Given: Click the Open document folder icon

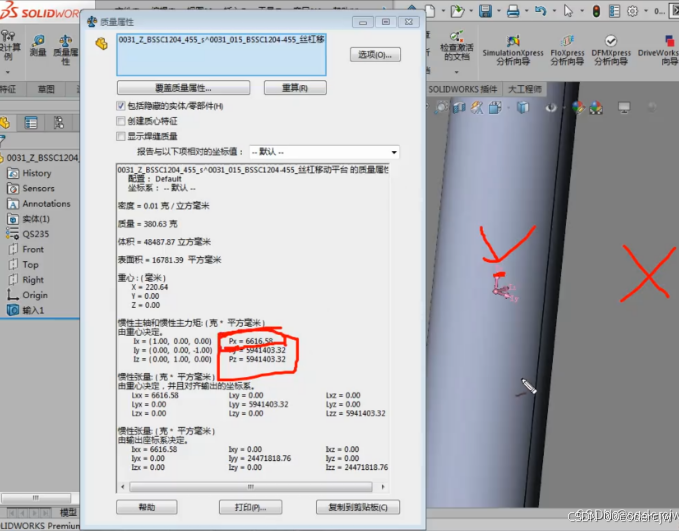Looking at the screenshot, I should [457, 10].
